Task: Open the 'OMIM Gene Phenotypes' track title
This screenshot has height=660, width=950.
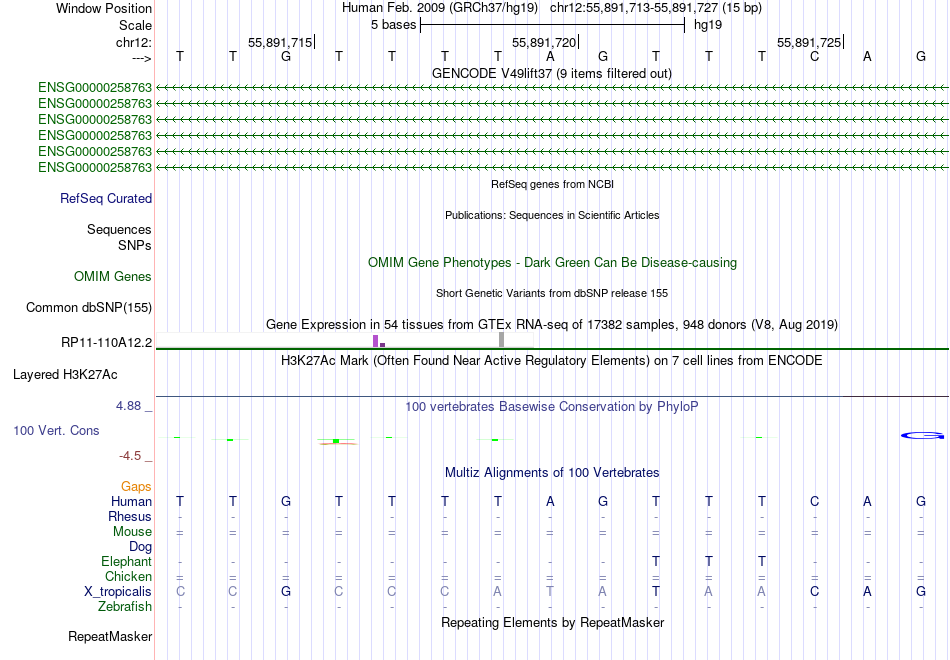Action: click(x=552, y=262)
